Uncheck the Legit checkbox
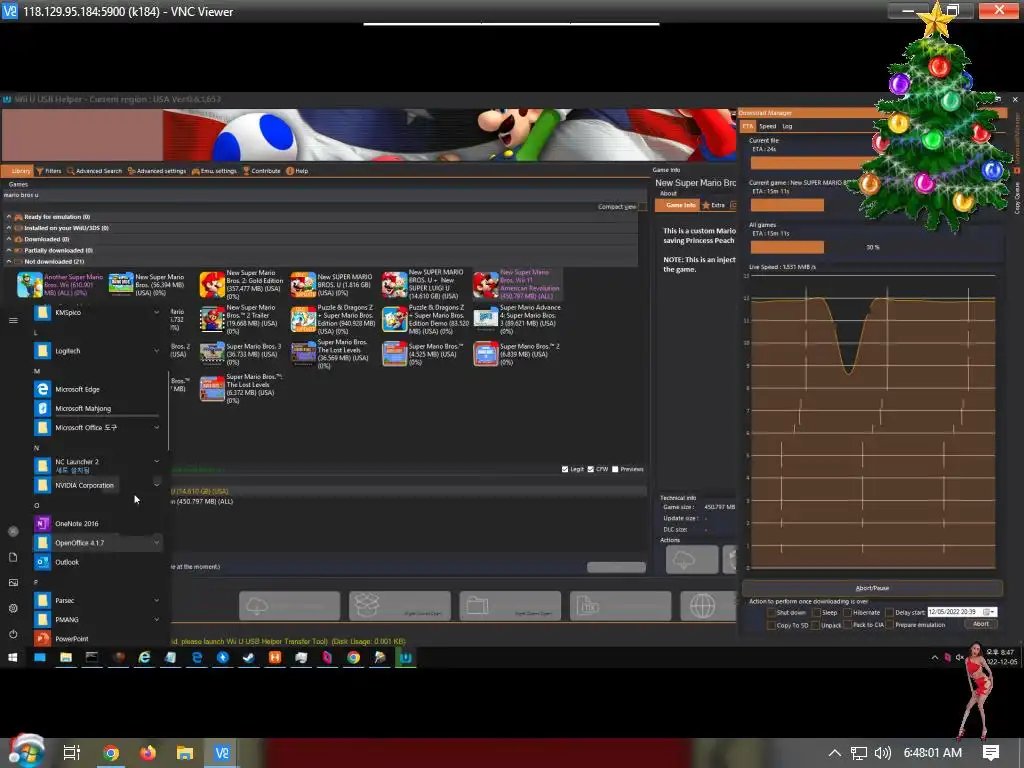1024x768 pixels. coord(565,470)
